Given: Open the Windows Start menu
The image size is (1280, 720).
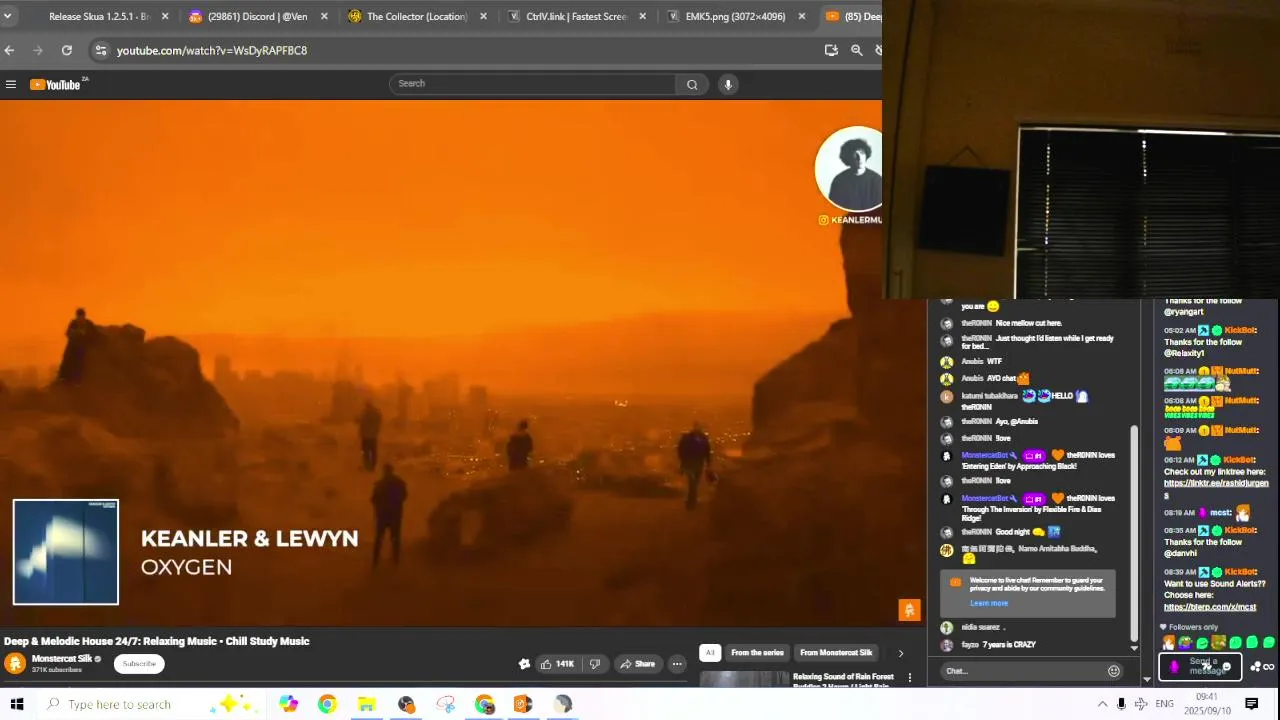Looking at the screenshot, I should (x=17, y=704).
